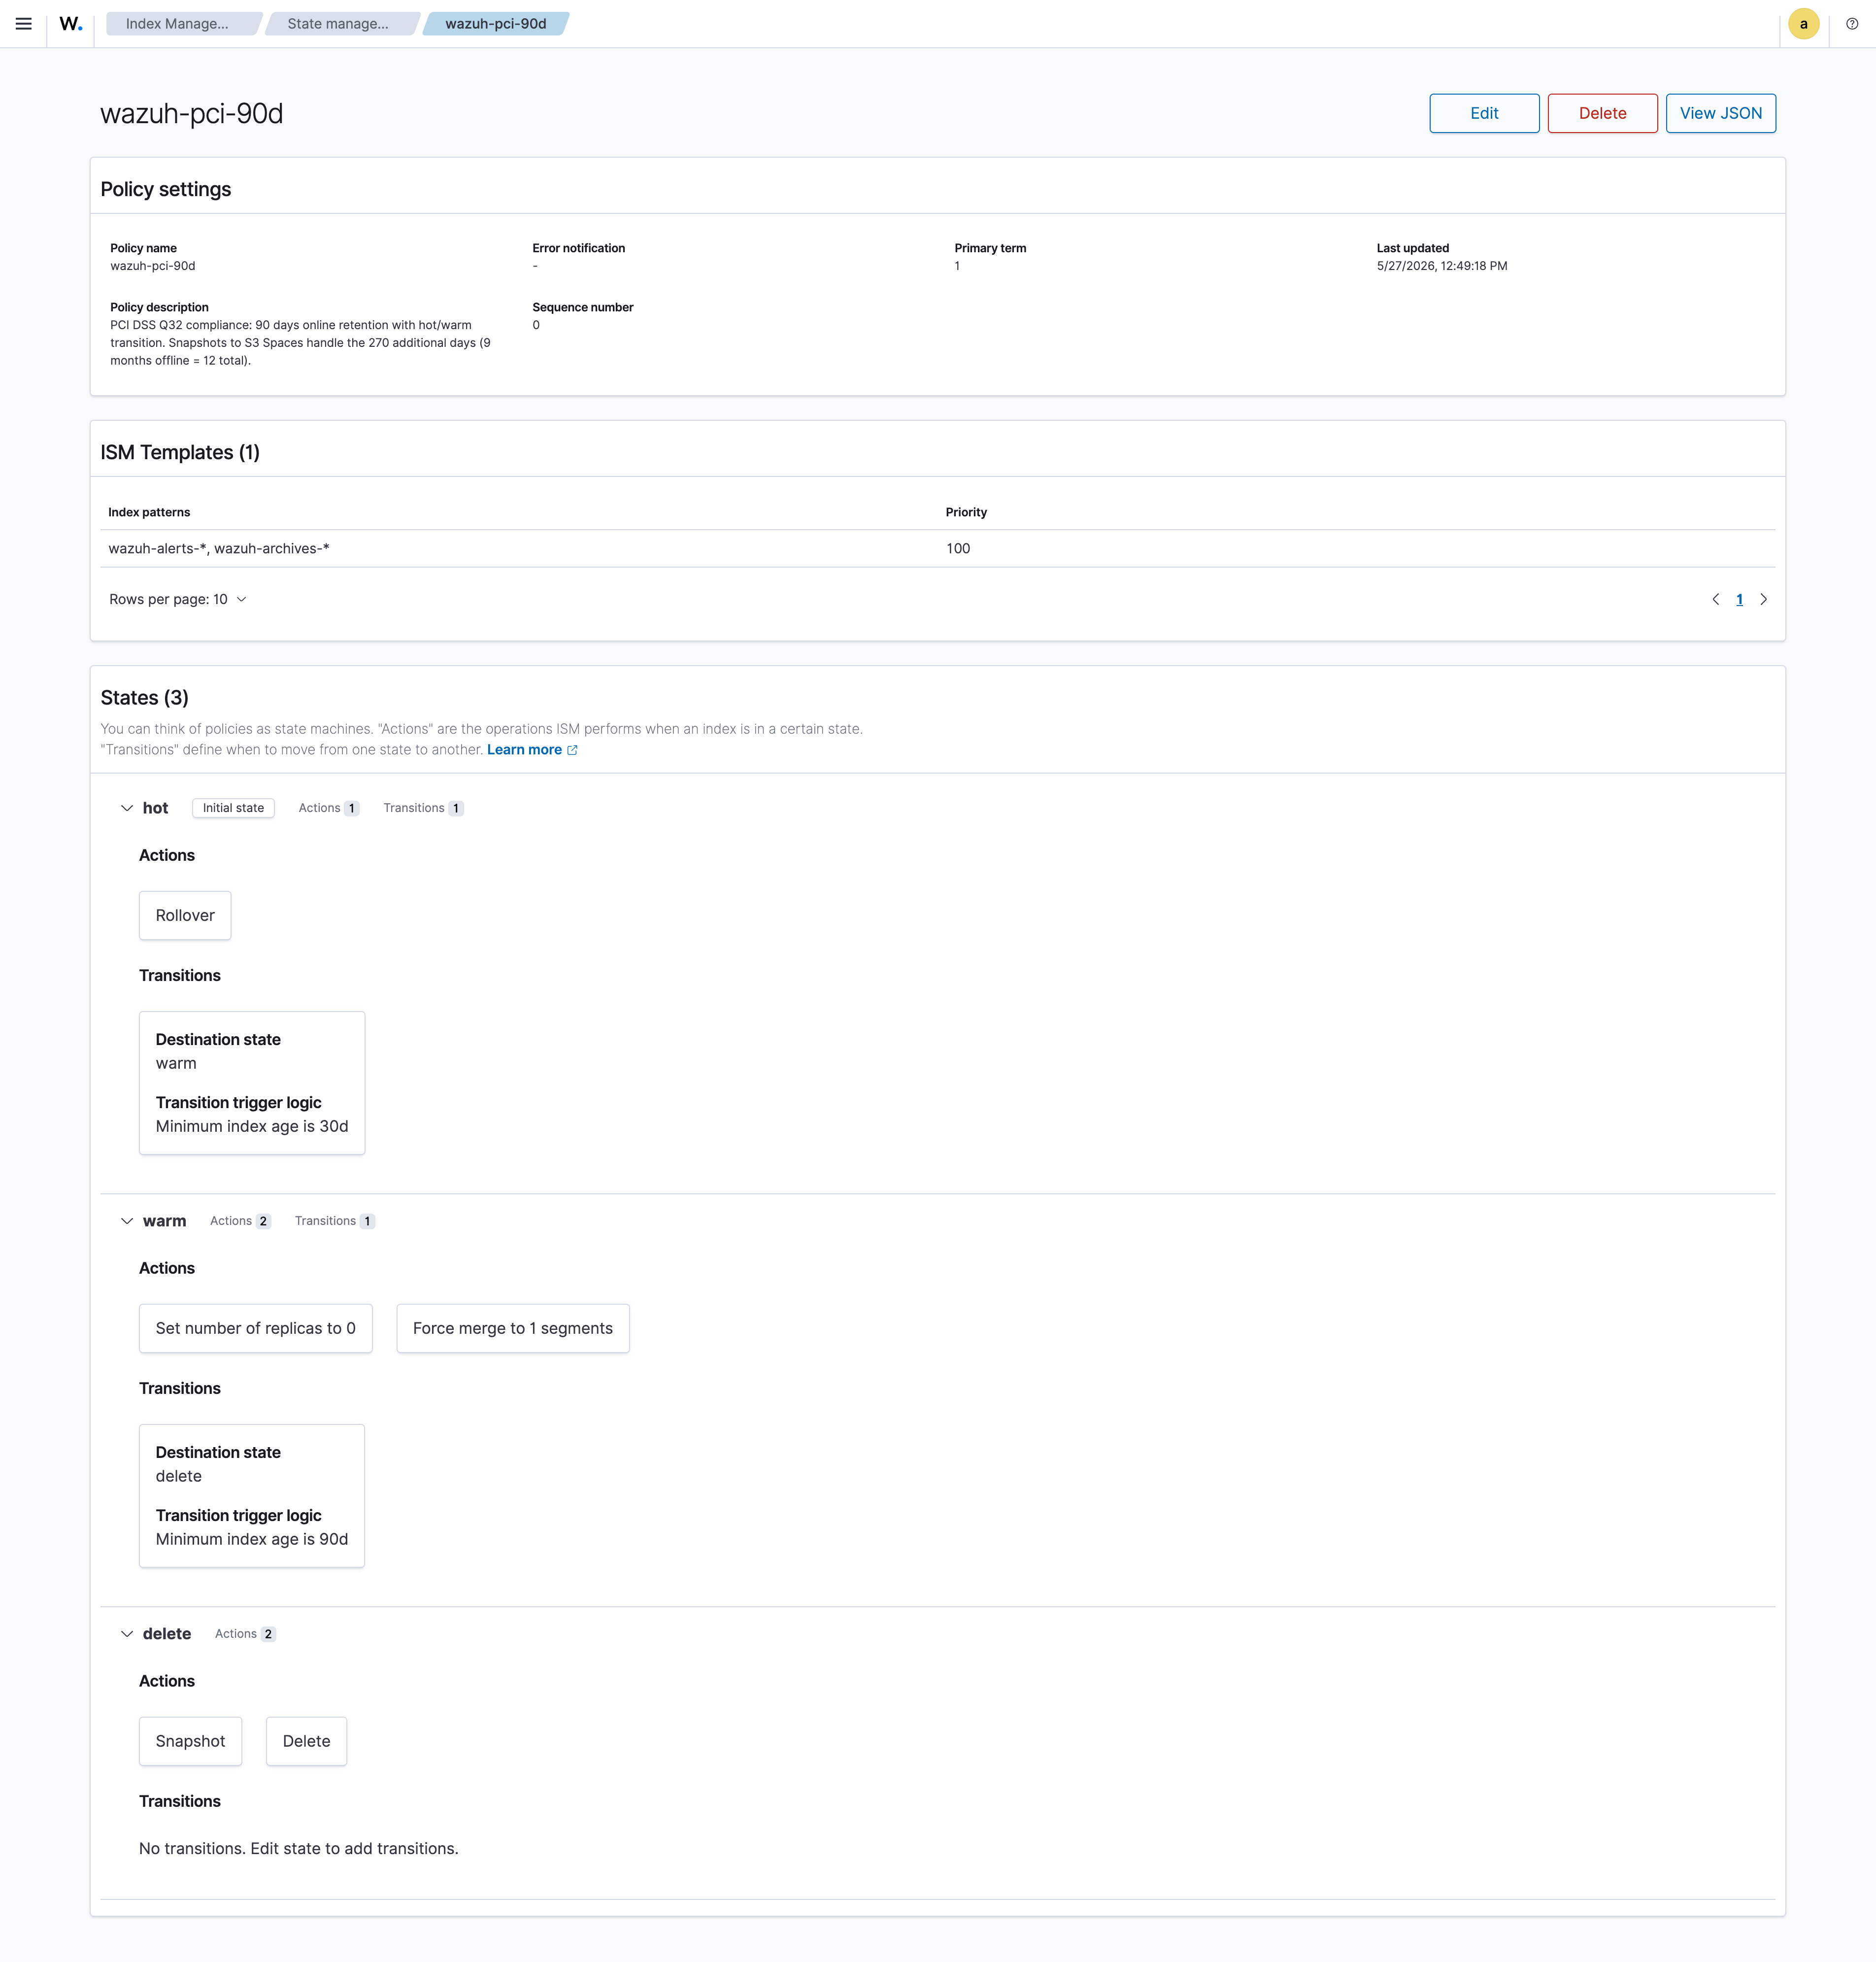Collapse the warm state section
Viewport: 1876px width, 1962px height.
click(127, 1221)
